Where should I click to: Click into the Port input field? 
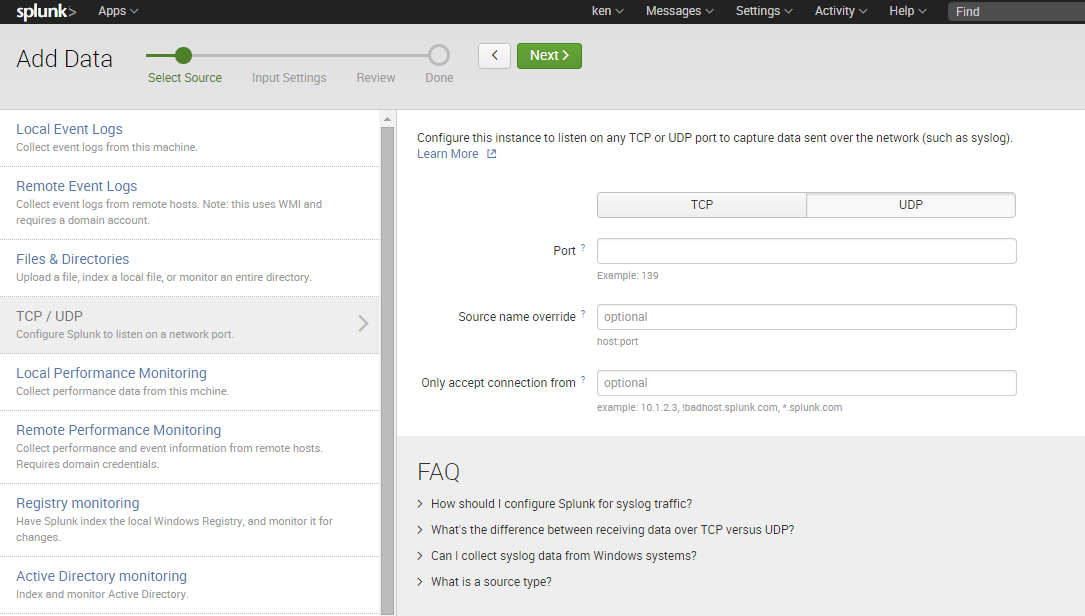click(x=806, y=251)
